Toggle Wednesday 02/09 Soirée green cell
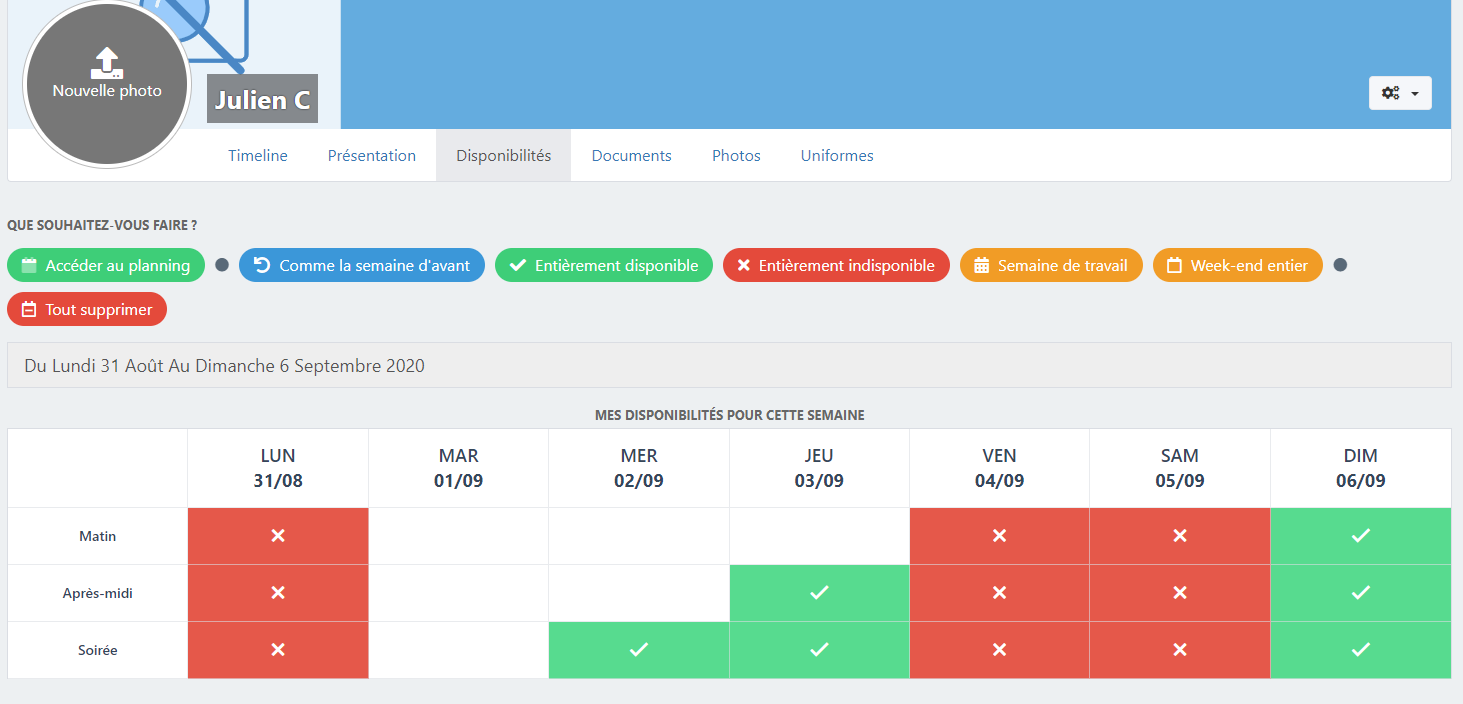1463x704 pixels. [x=638, y=650]
